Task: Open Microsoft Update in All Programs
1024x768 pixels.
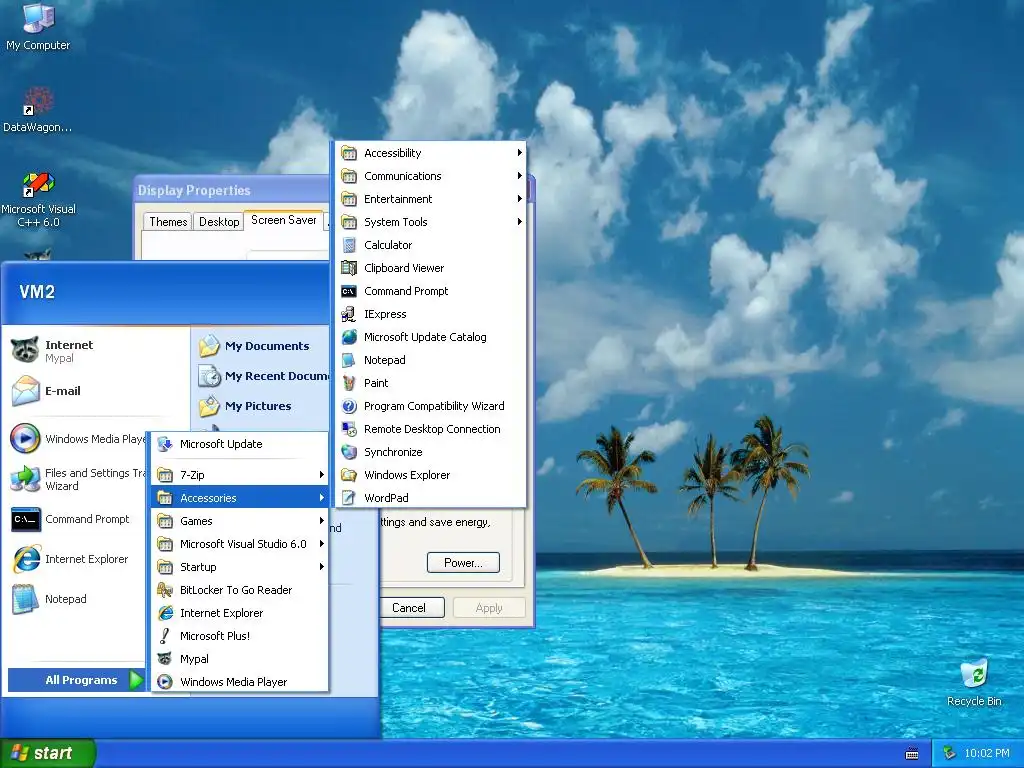Action: [x=240, y=444]
